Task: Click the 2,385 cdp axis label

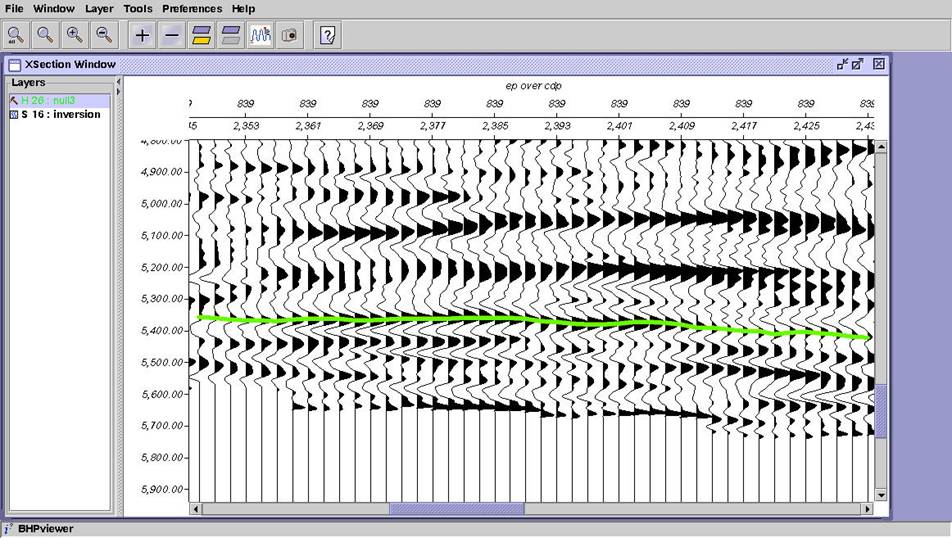Action: (495, 126)
